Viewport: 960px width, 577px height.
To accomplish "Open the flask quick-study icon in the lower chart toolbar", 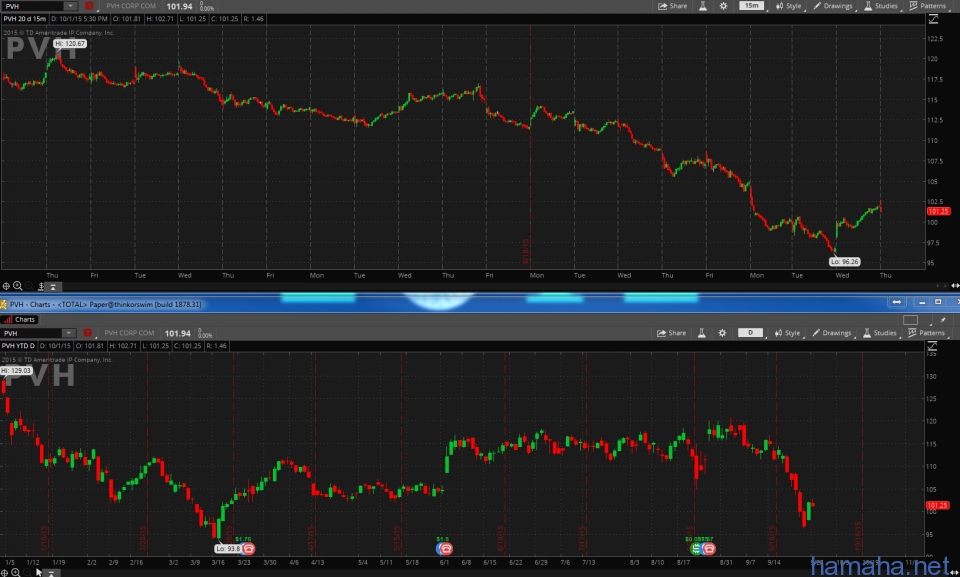I will coord(702,333).
